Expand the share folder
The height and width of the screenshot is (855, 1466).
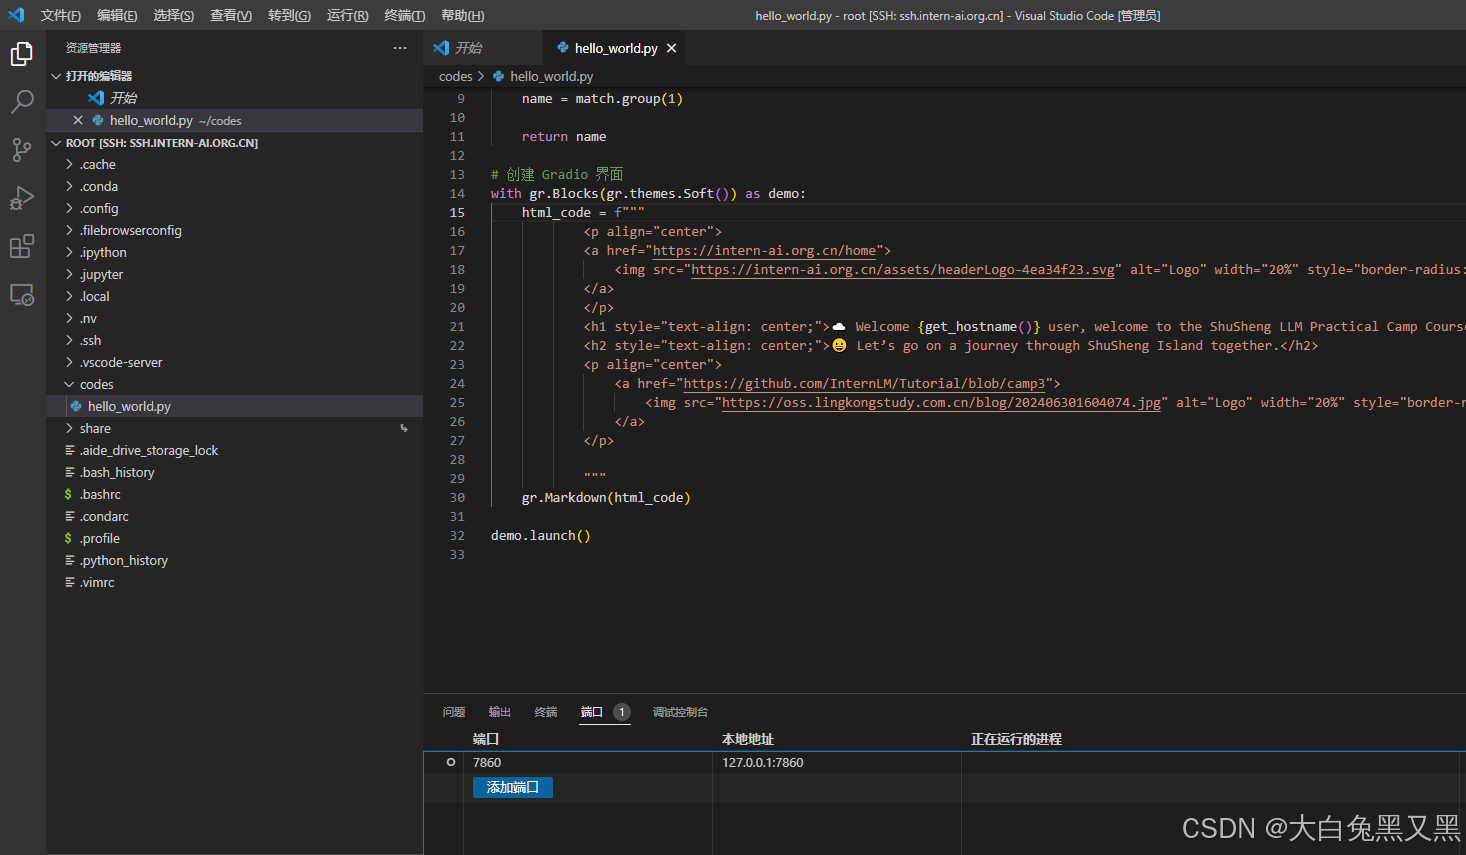click(x=234, y=428)
